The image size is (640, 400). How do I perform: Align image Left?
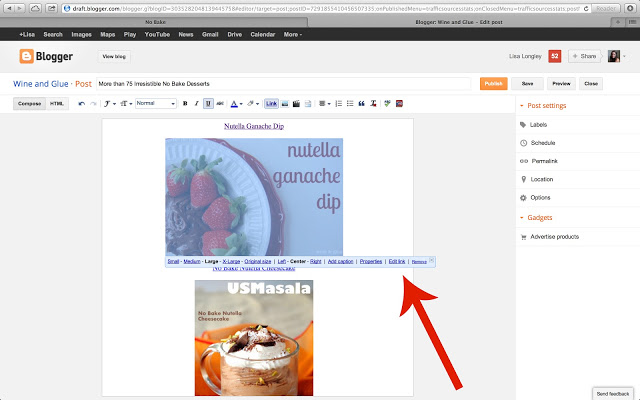tap(282, 261)
